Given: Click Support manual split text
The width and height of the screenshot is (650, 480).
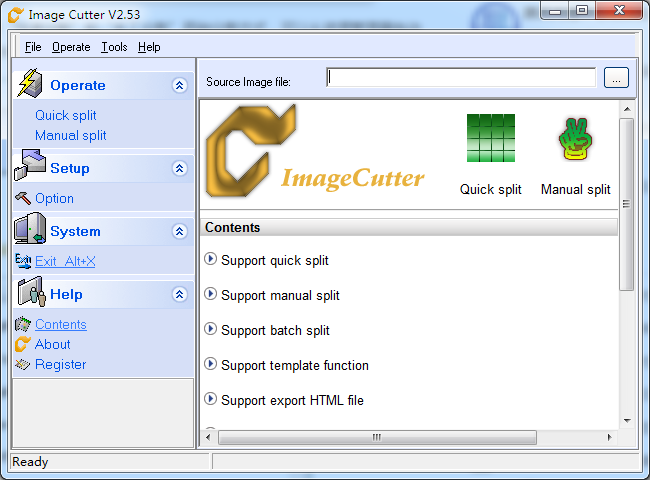Looking at the screenshot, I should pyautogui.click(x=280, y=296).
